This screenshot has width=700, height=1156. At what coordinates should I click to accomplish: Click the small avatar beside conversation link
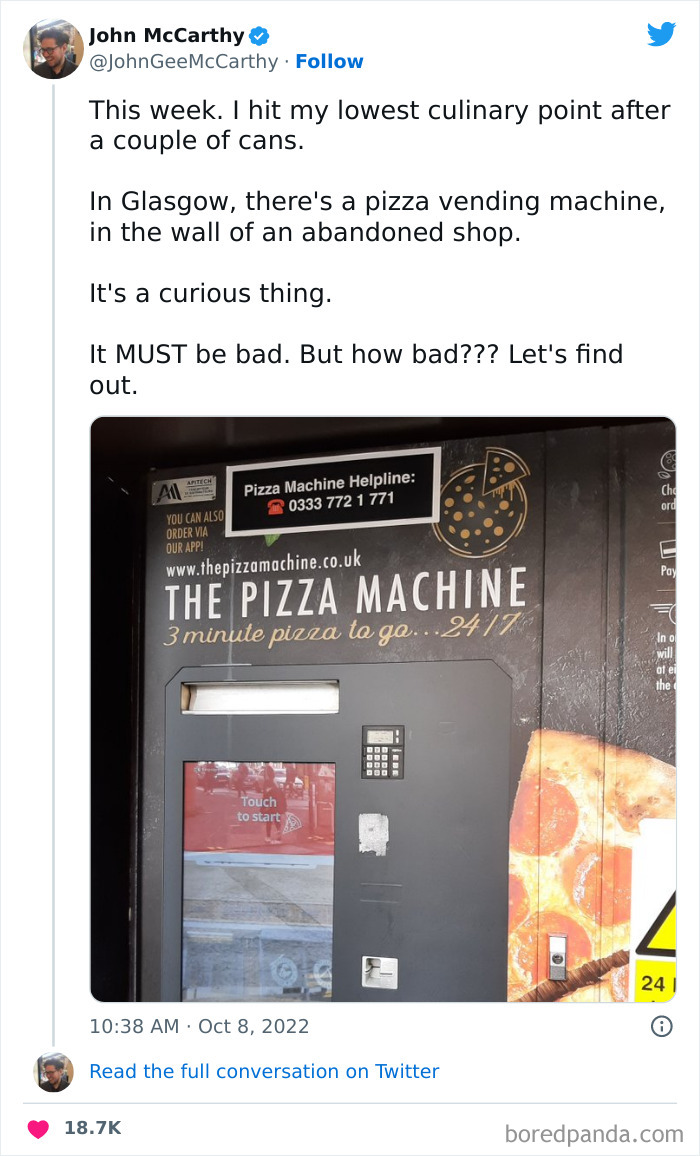pos(54,1072)
